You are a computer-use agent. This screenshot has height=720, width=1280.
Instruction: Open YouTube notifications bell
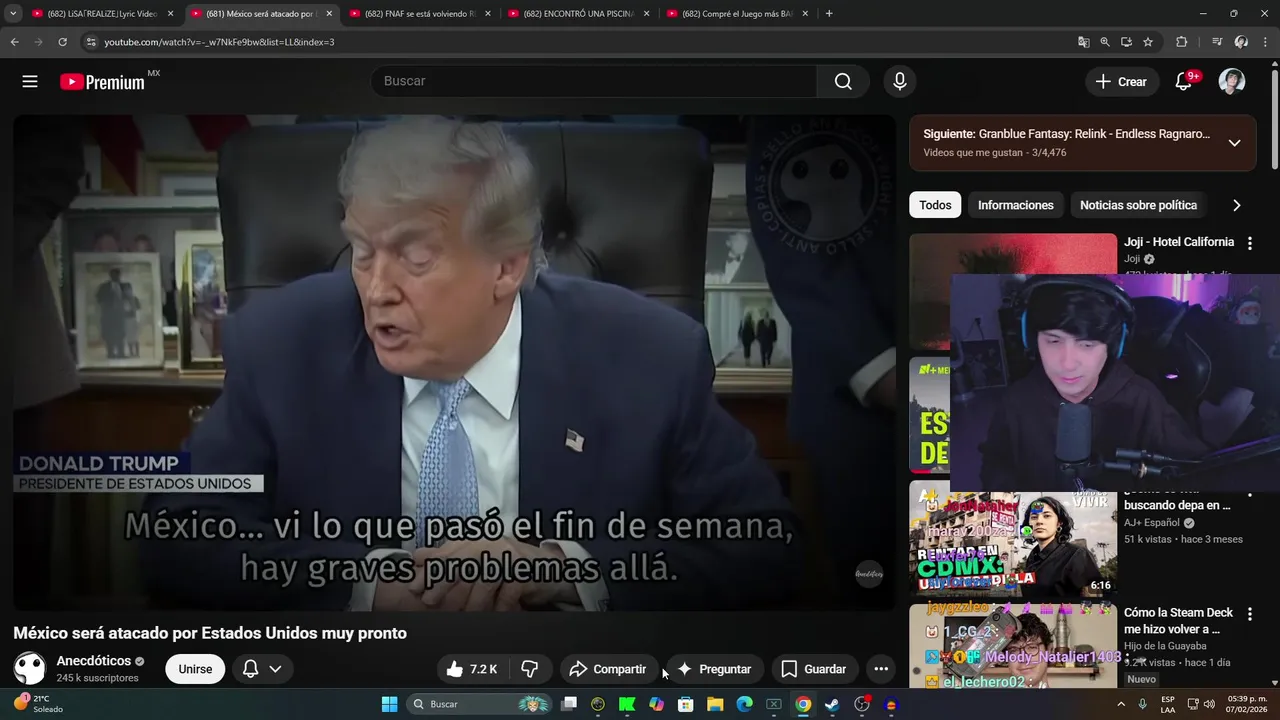[1184, 82]
